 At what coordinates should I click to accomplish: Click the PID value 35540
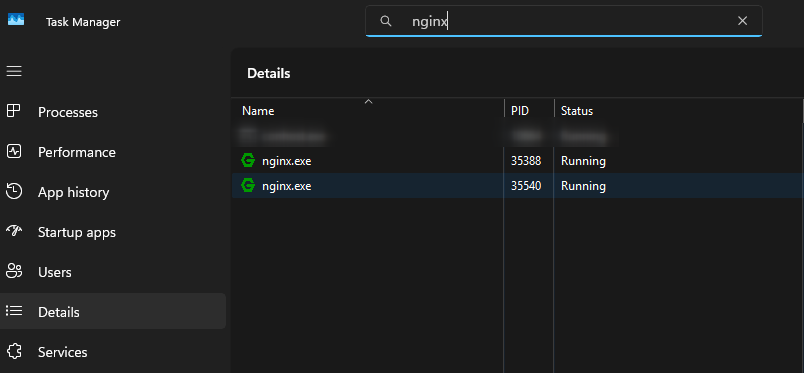tap(526, 186)
